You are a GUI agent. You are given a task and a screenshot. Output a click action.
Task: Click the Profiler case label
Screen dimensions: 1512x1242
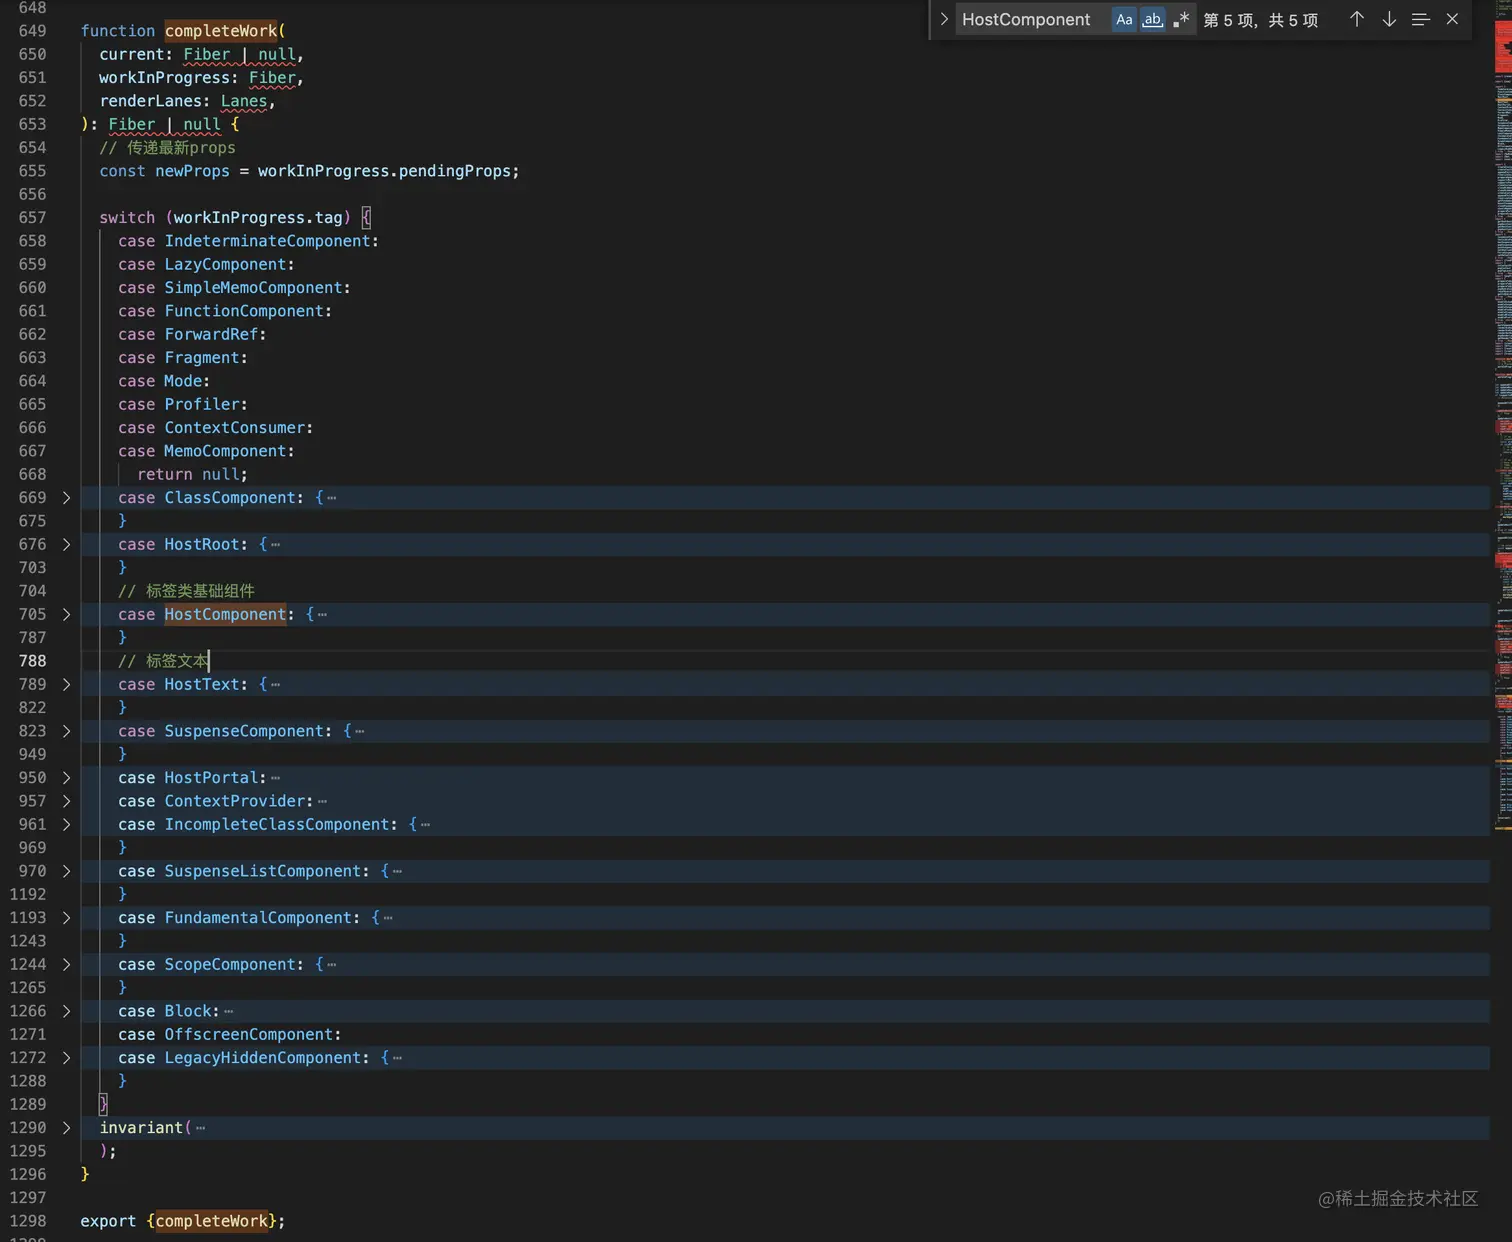[202, 405]
